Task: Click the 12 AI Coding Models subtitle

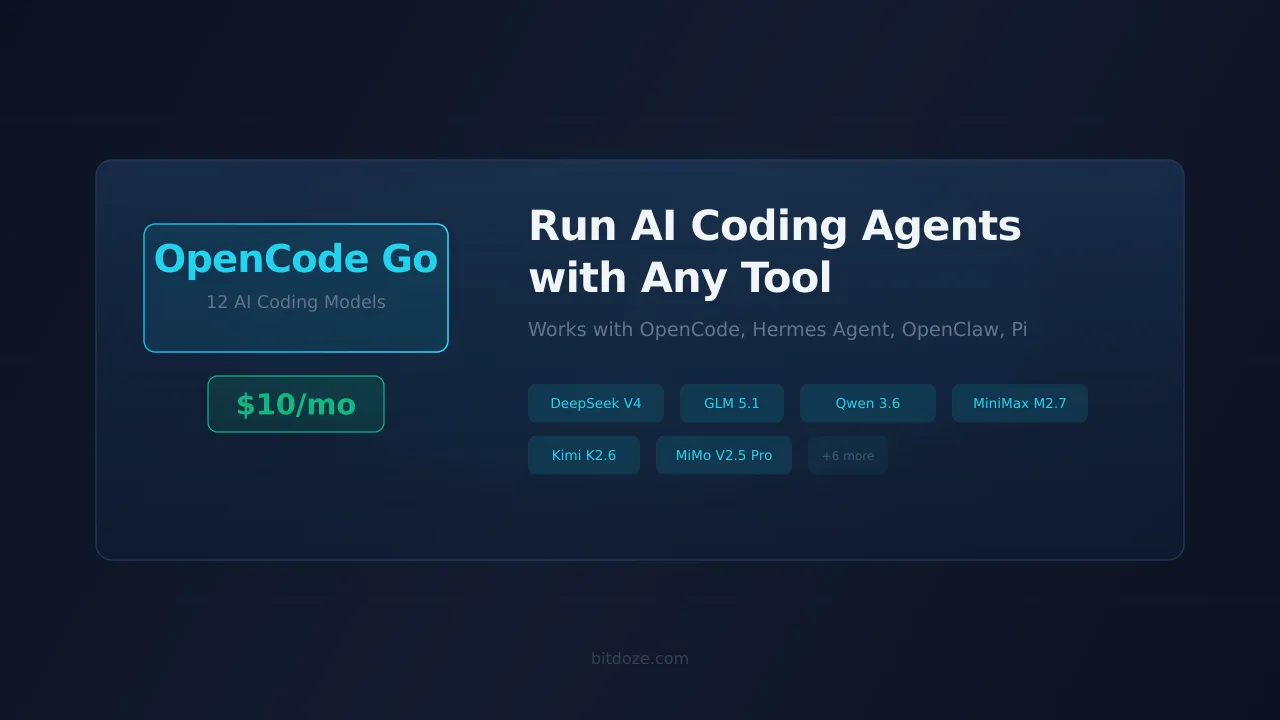Action: tap(296, 302)
